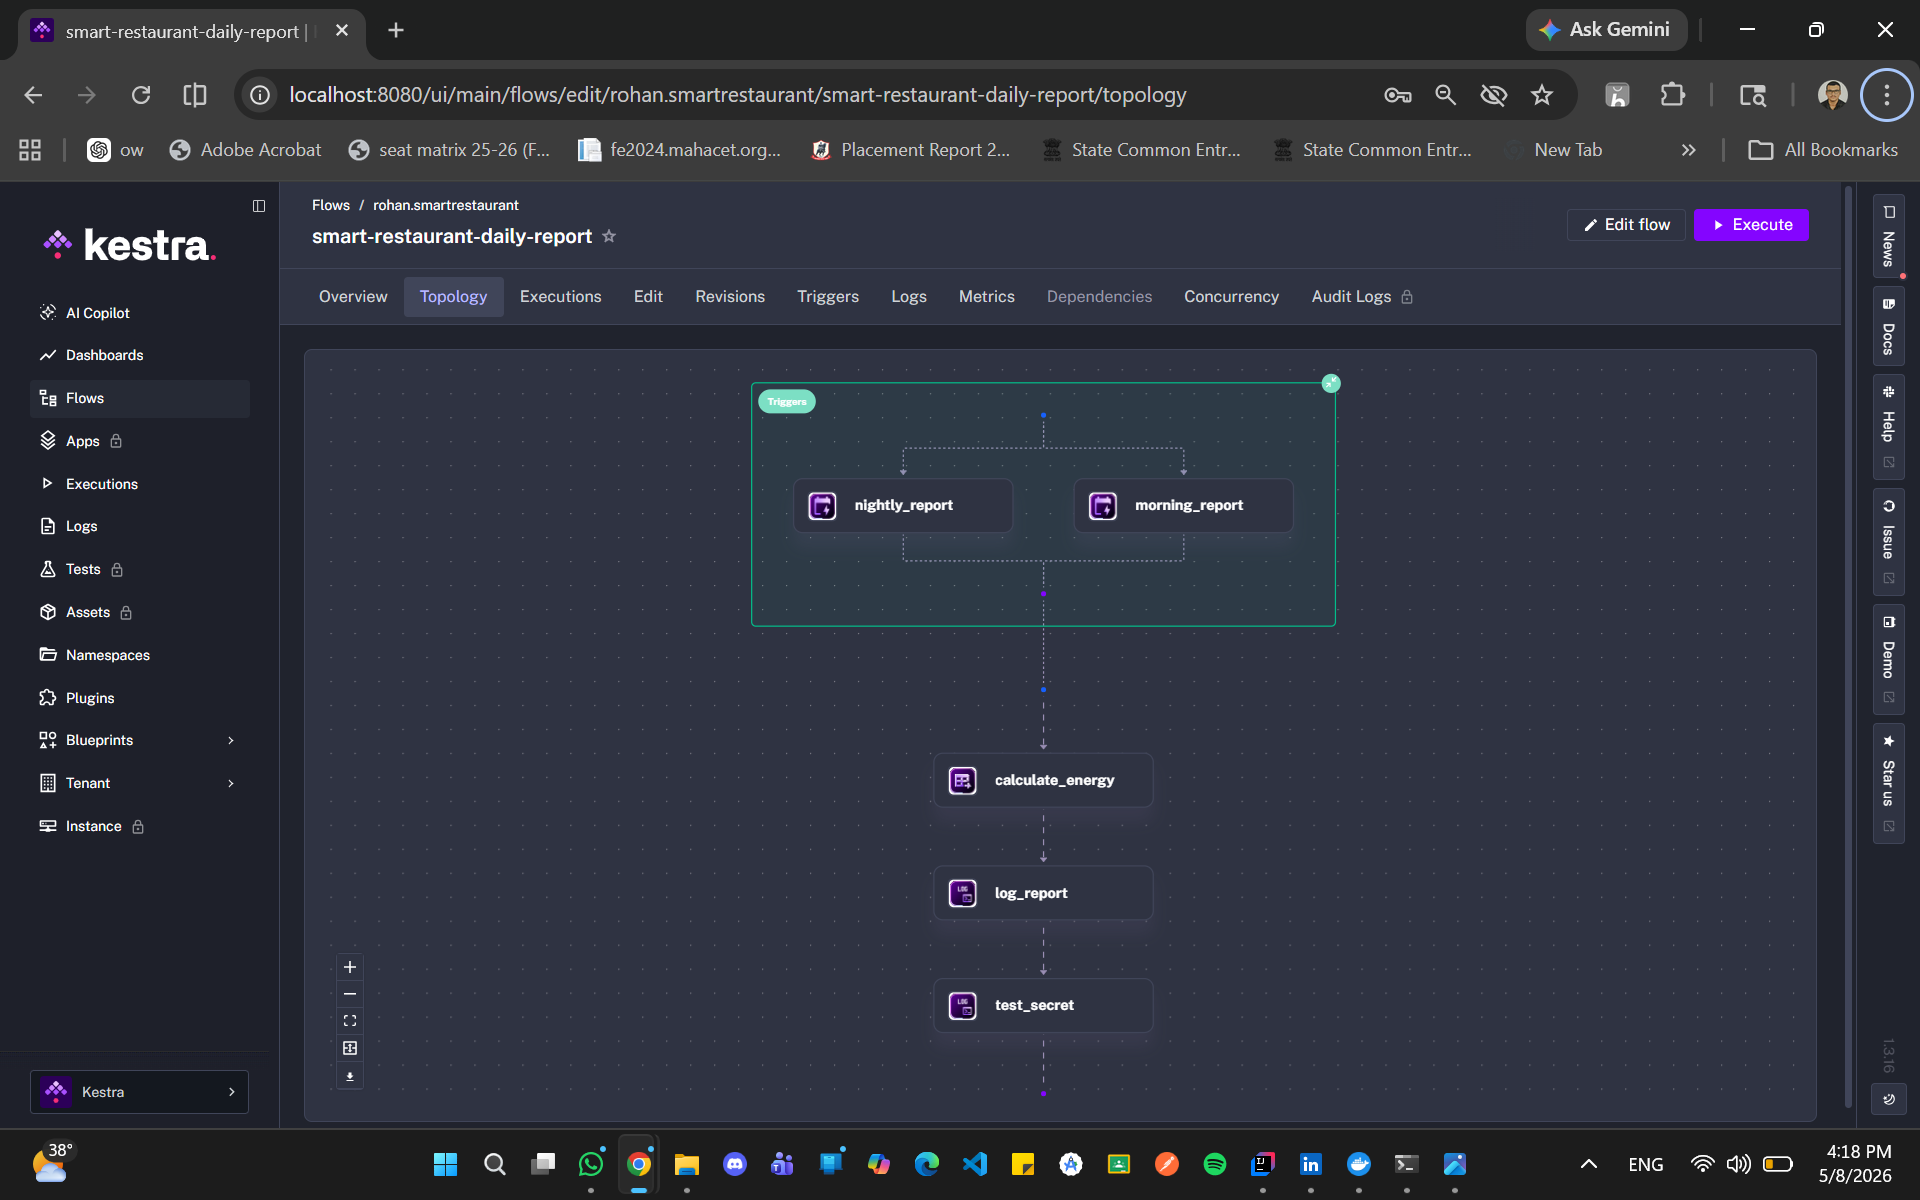Execute the flow
This screenshot has width=1920, height=1200.
(x=1751, y=225)
